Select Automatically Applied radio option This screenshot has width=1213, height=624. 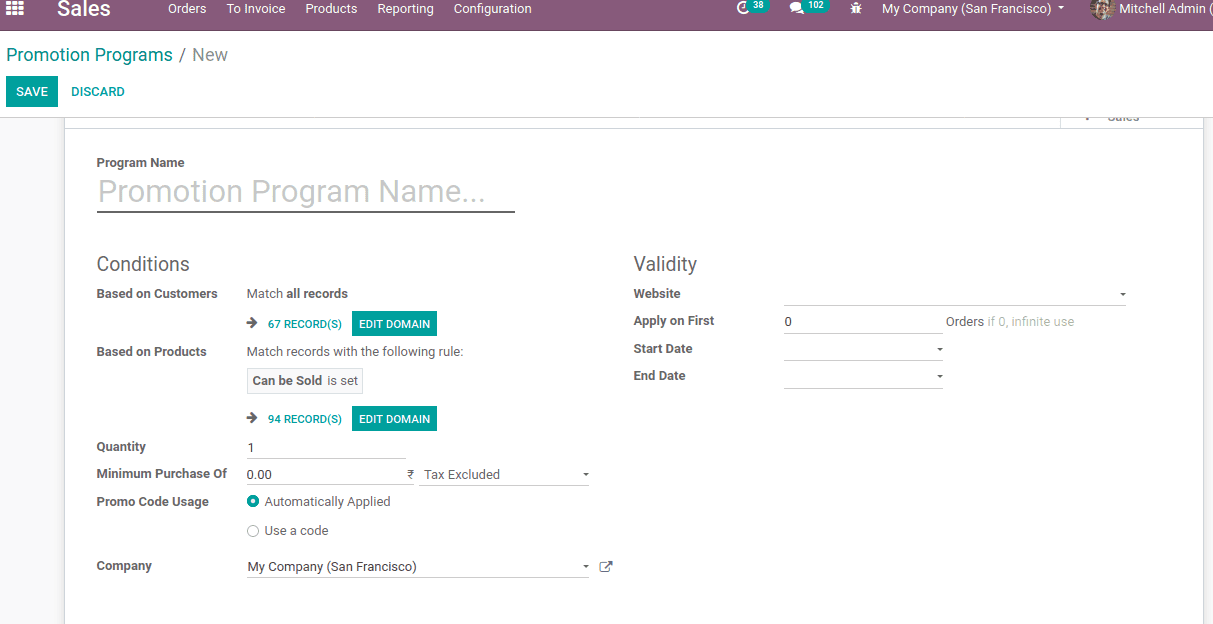(253, 502)
